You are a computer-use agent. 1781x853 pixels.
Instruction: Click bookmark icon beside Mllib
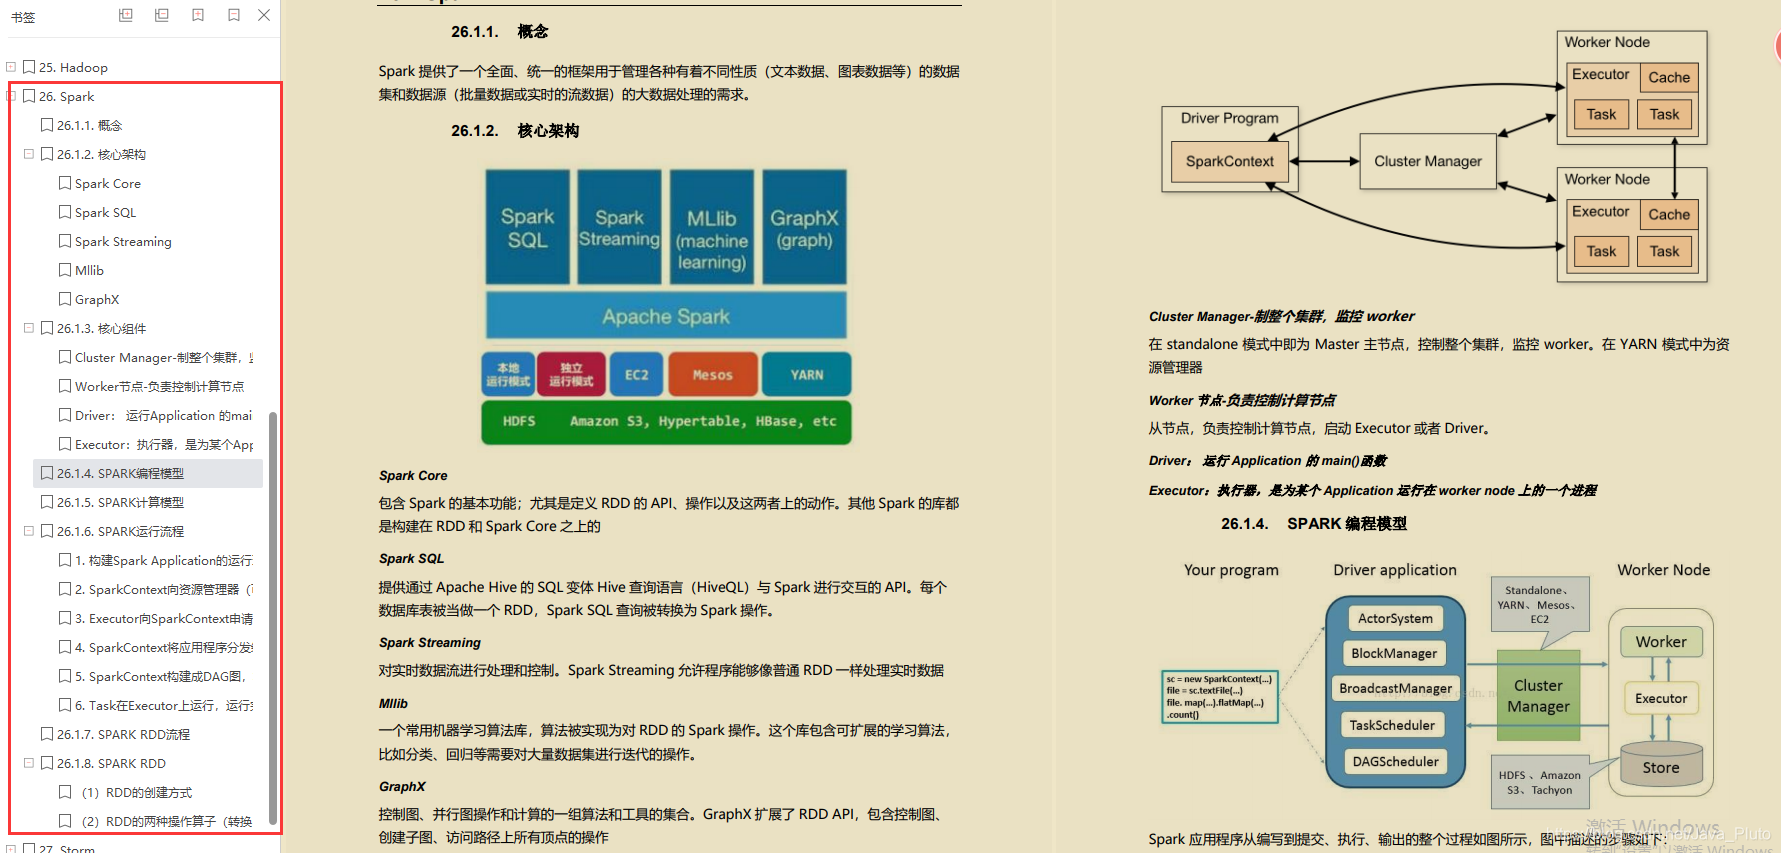click(65, 270)
